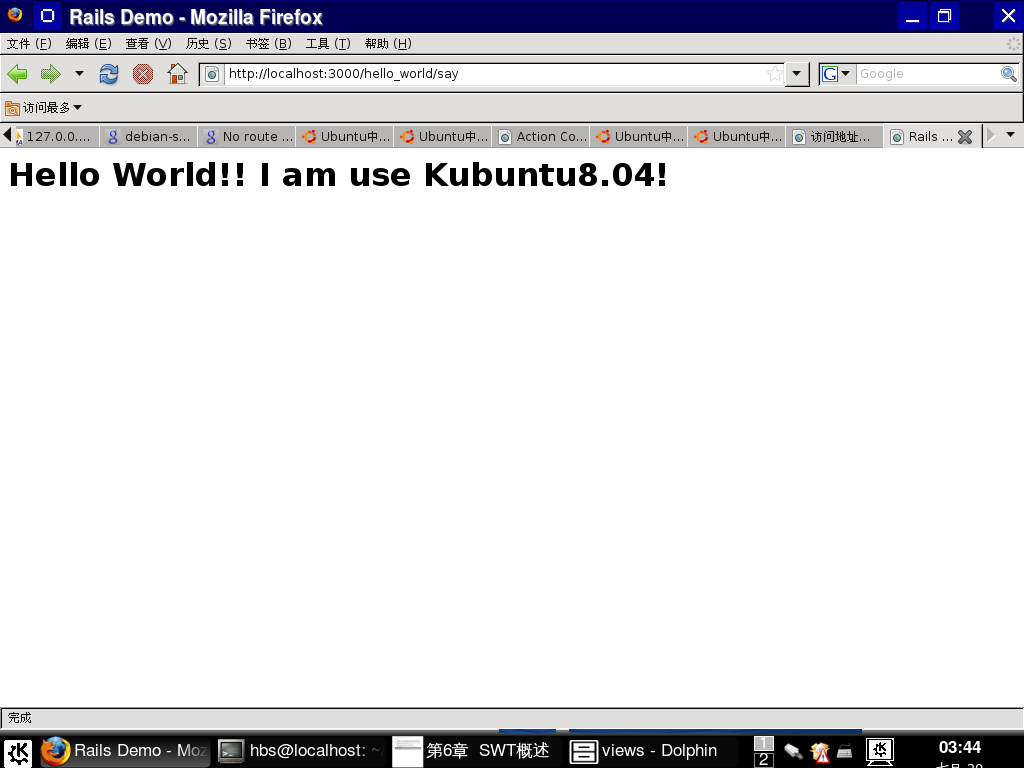Viewport: 1024px width, 768px height.
Task: Switch to hbs@localhost terminal in taskbar
Action: [x=301, y=751]
